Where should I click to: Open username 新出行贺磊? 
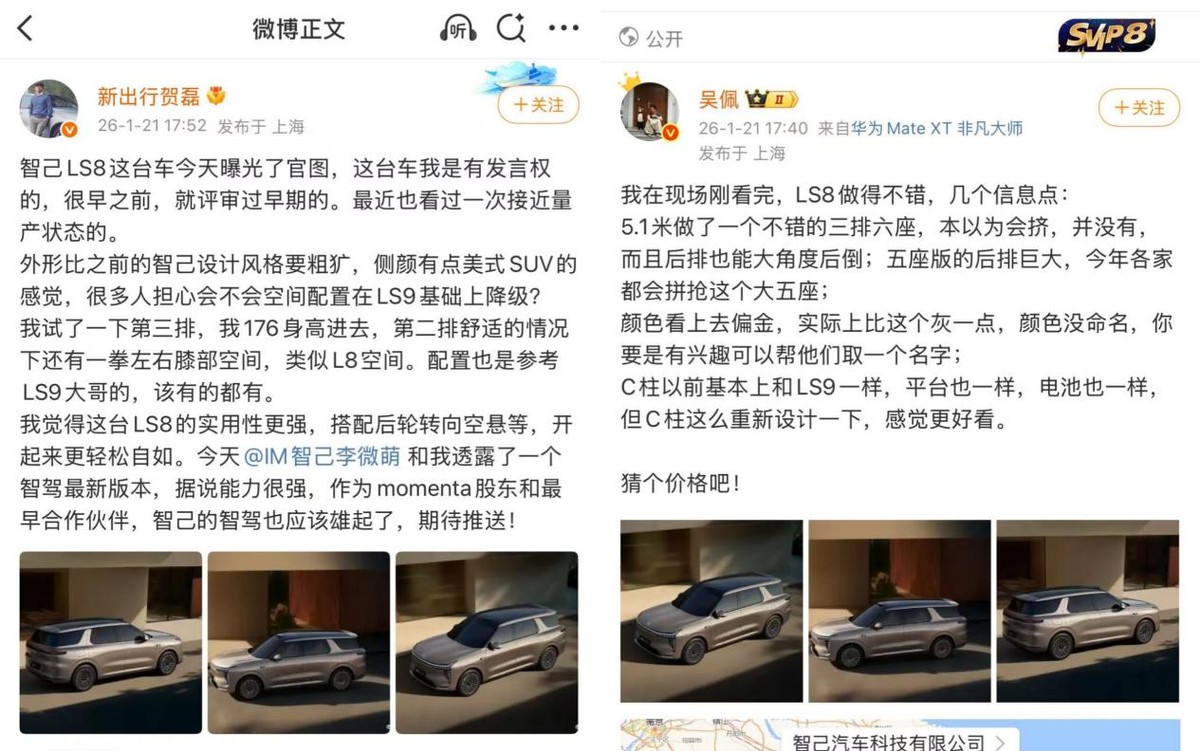[148, 96]
